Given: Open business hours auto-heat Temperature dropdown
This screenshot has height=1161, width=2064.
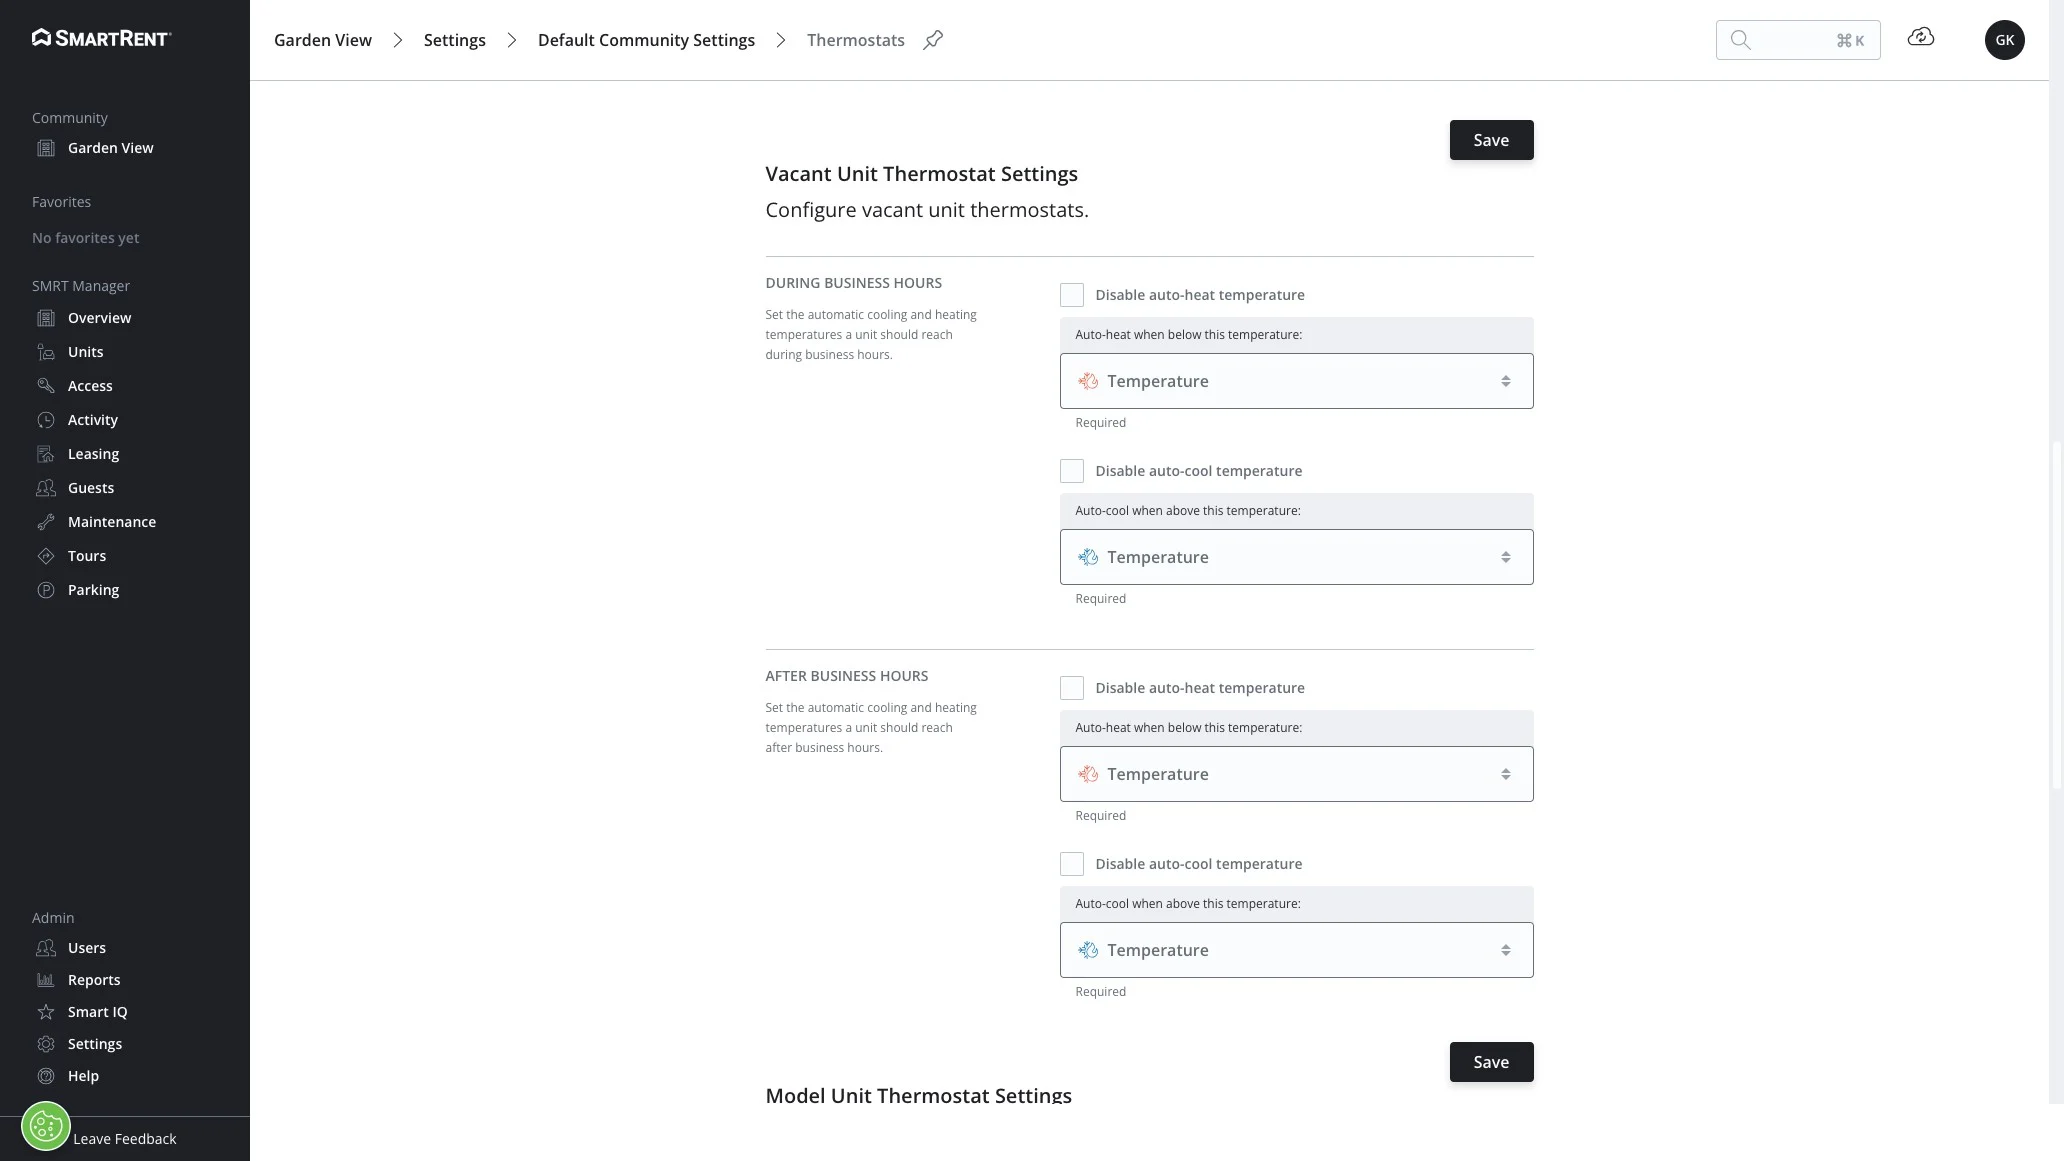Looking at the screenshot, I should tap(1296, 381).
